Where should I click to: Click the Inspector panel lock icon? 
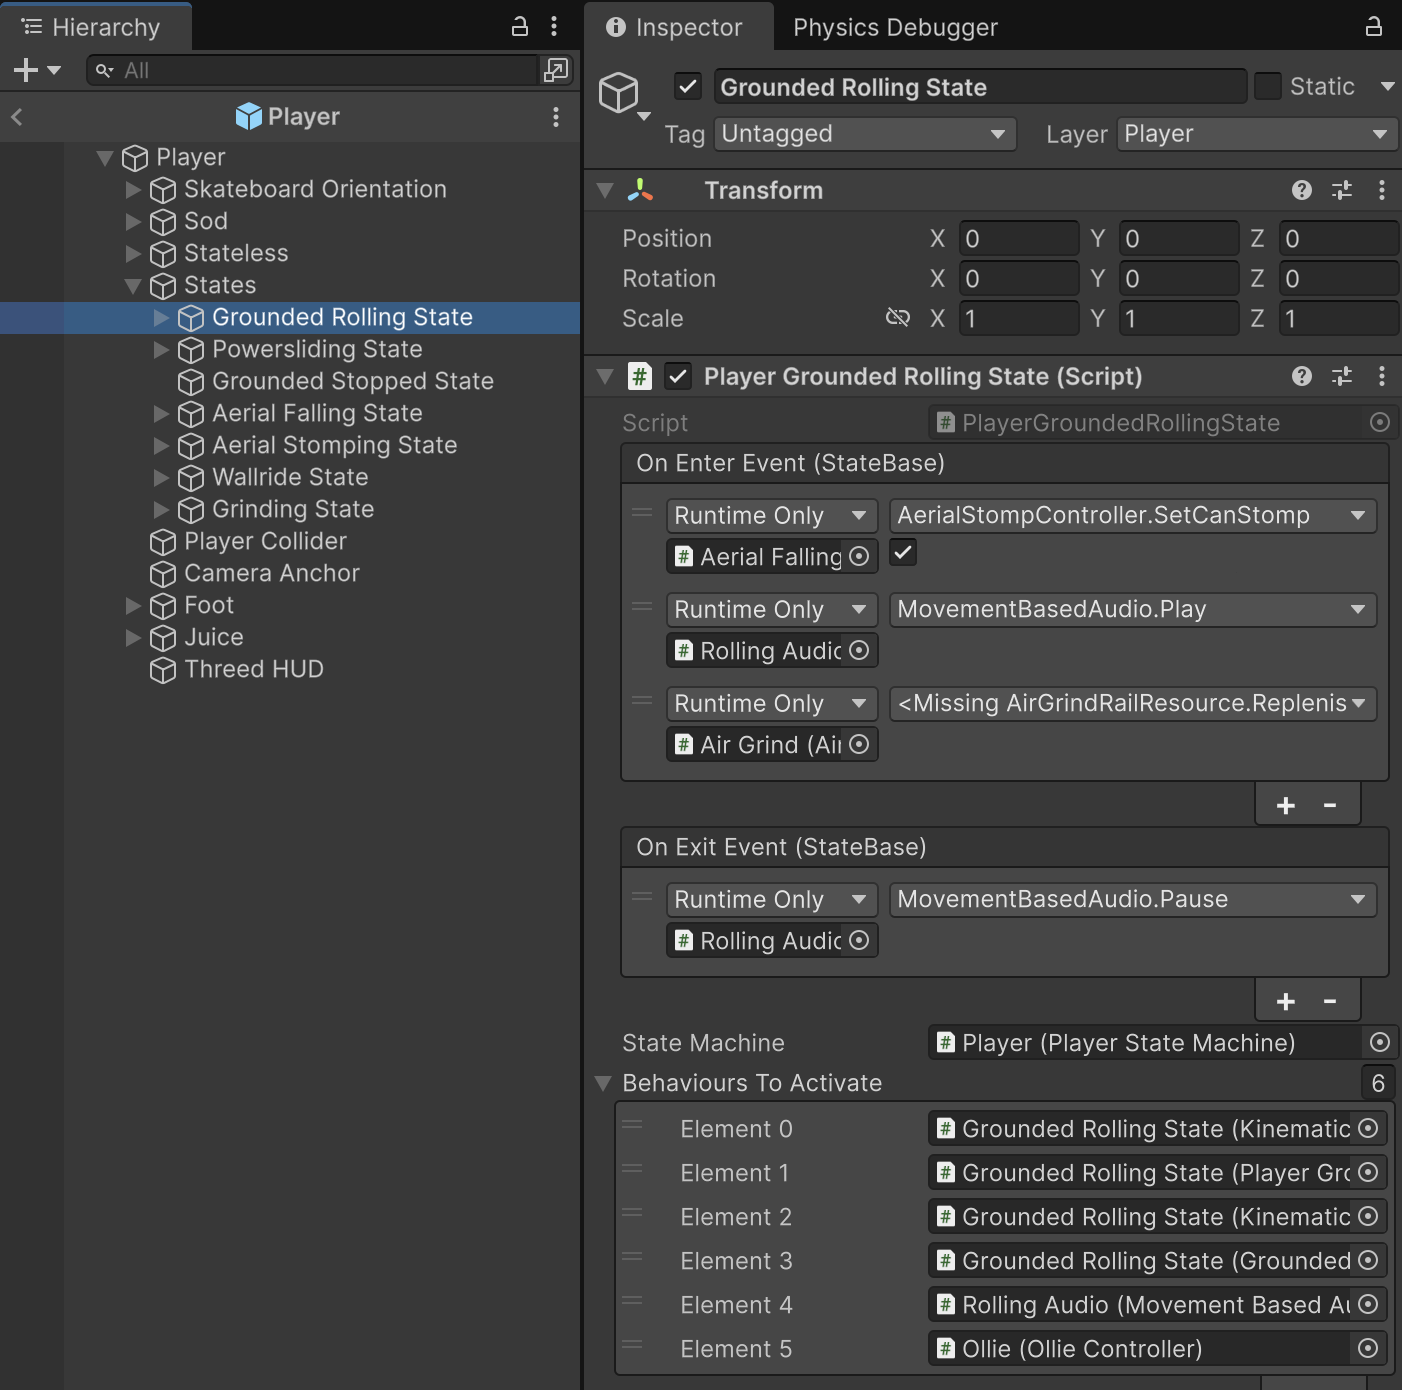[x=1373, y=27]
